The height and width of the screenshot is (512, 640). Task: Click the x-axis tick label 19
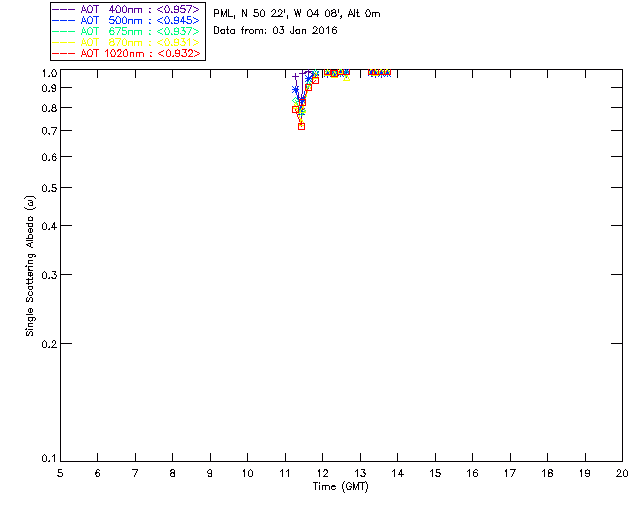coord(585,473)
